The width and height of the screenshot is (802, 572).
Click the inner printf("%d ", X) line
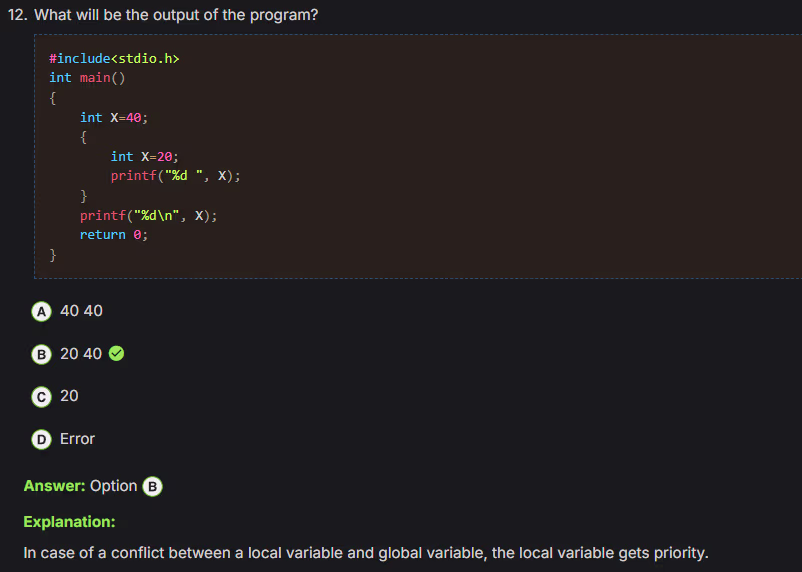click(x=175, y=176)
